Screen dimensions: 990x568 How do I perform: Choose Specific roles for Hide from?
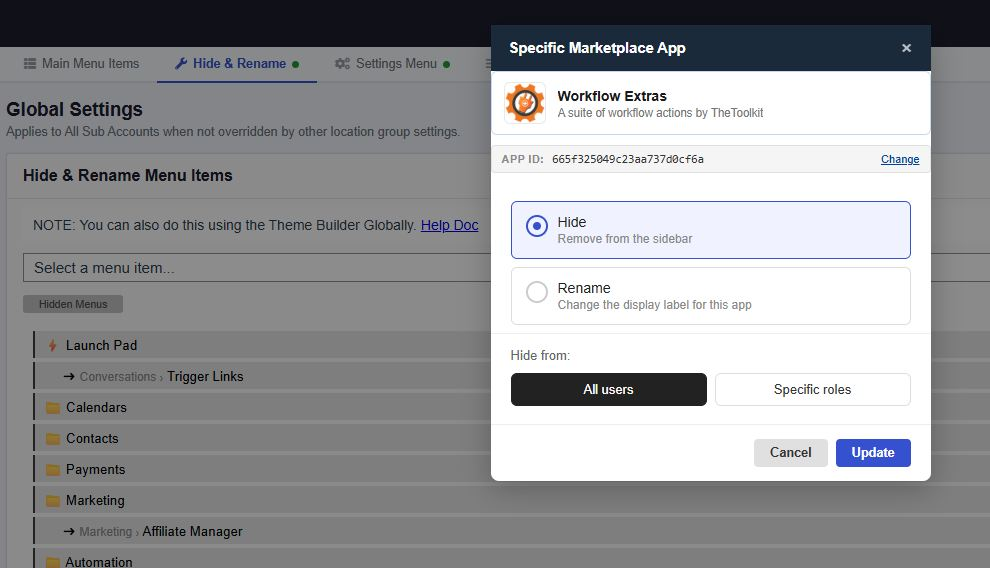tap(813, 389)
